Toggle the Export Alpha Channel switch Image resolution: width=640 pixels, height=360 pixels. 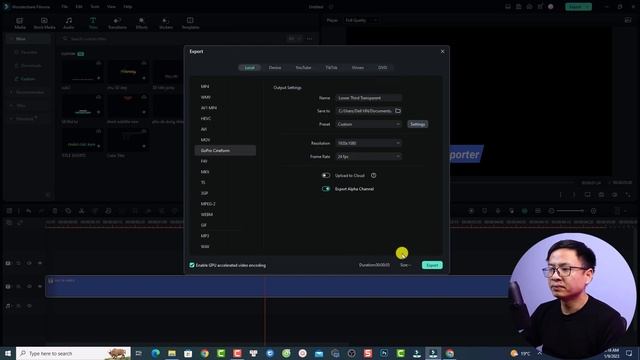tap(326, 189)
